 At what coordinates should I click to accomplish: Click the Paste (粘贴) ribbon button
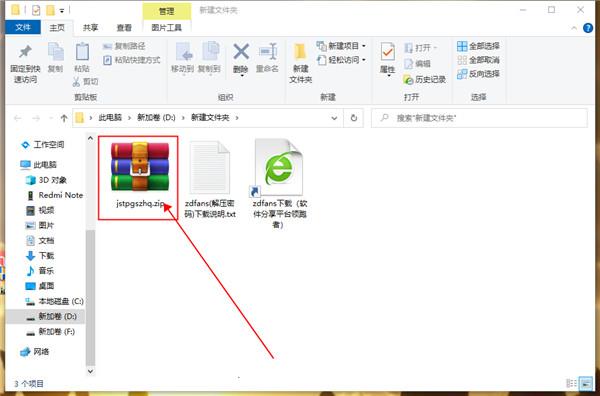click(82, 57)
